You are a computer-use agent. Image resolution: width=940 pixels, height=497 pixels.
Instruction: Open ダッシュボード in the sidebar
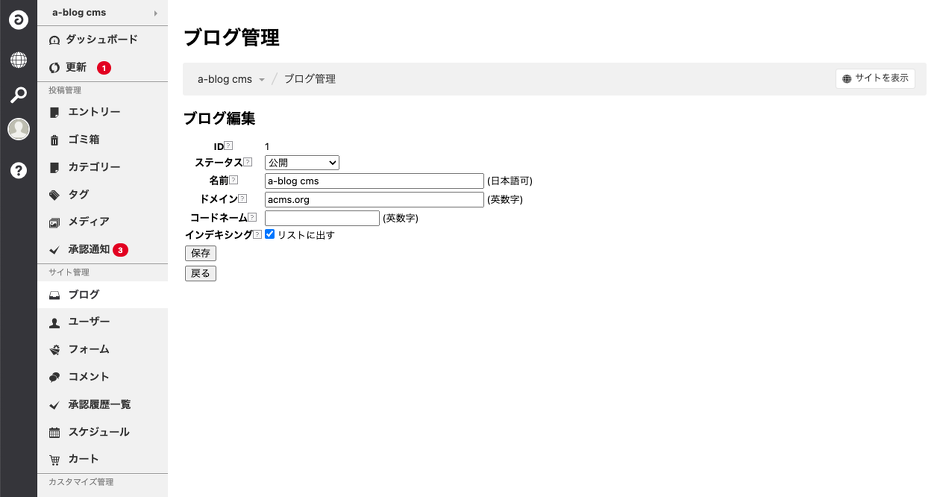103,40
